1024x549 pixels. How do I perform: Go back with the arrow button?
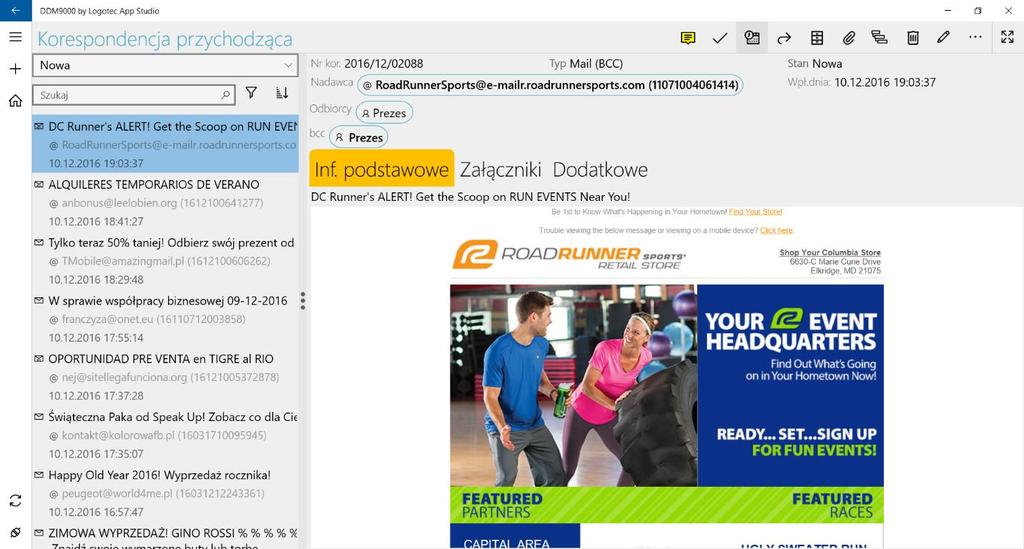pyautogui.click(x=15, y=10)
